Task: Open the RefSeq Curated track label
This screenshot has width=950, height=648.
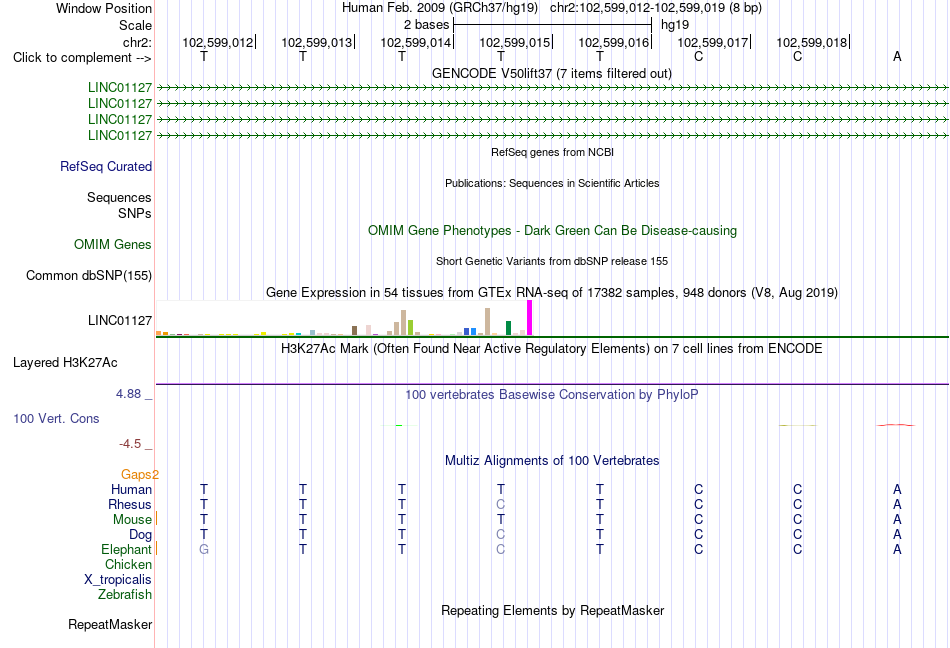Action: click(x=106, y=166)
